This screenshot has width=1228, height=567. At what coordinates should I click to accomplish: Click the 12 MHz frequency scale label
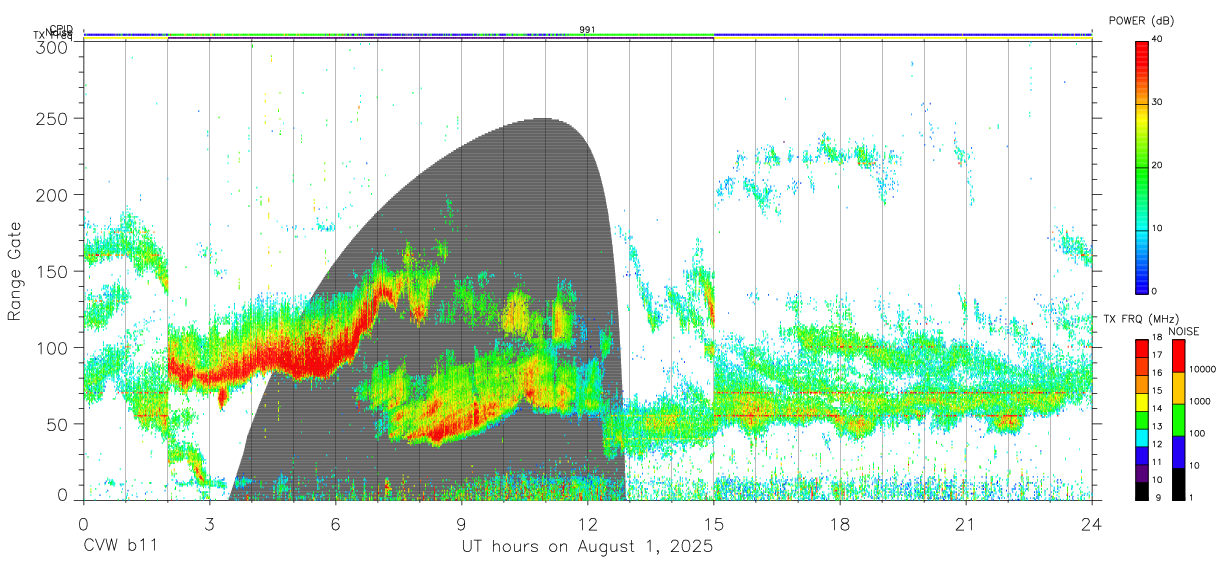[x=1157, y=445]
